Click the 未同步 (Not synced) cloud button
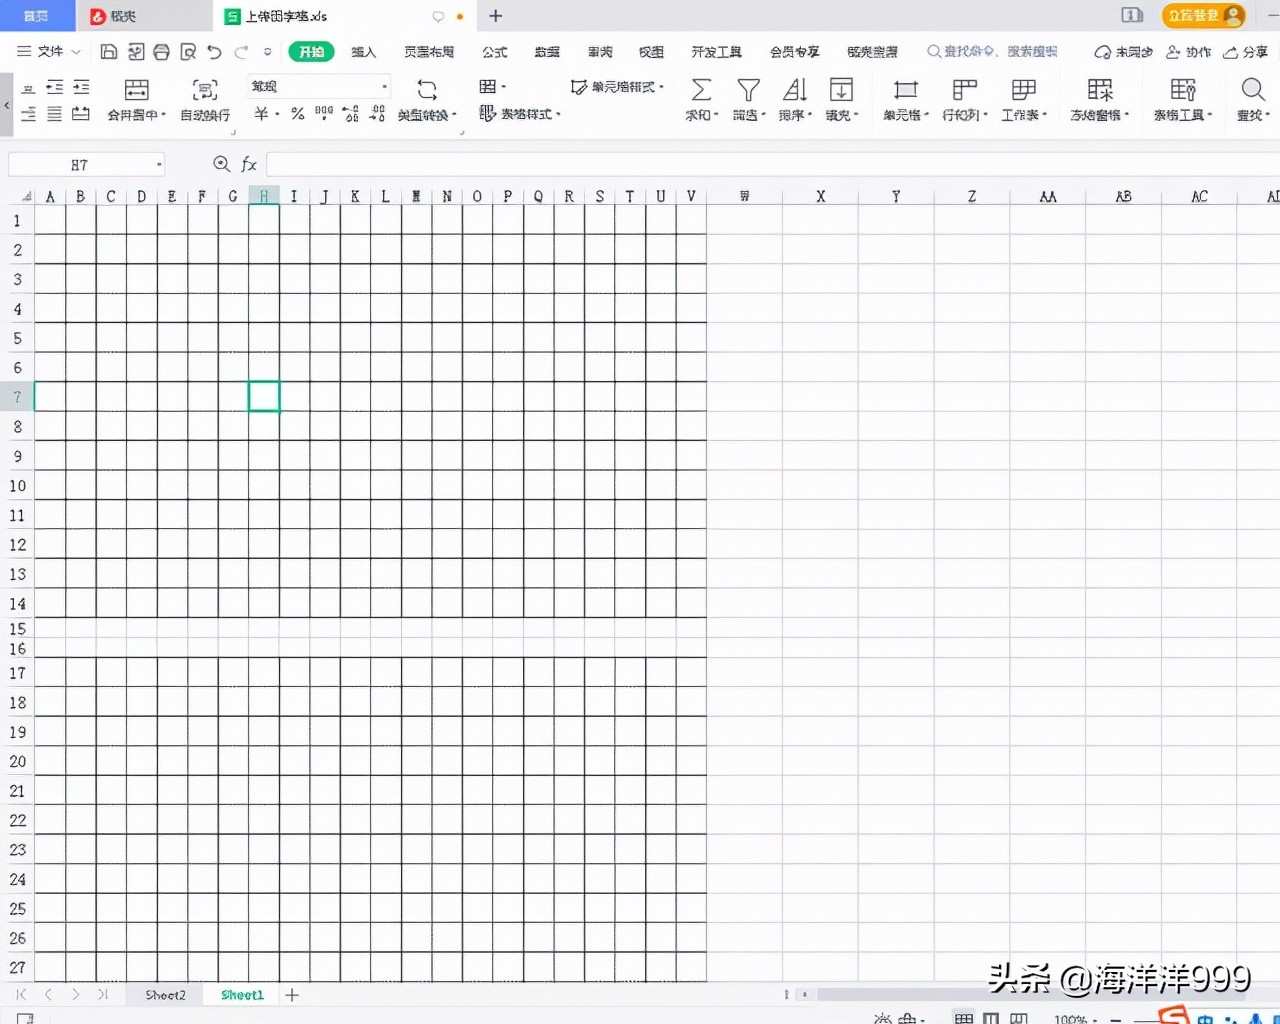 click(1123, 52)
